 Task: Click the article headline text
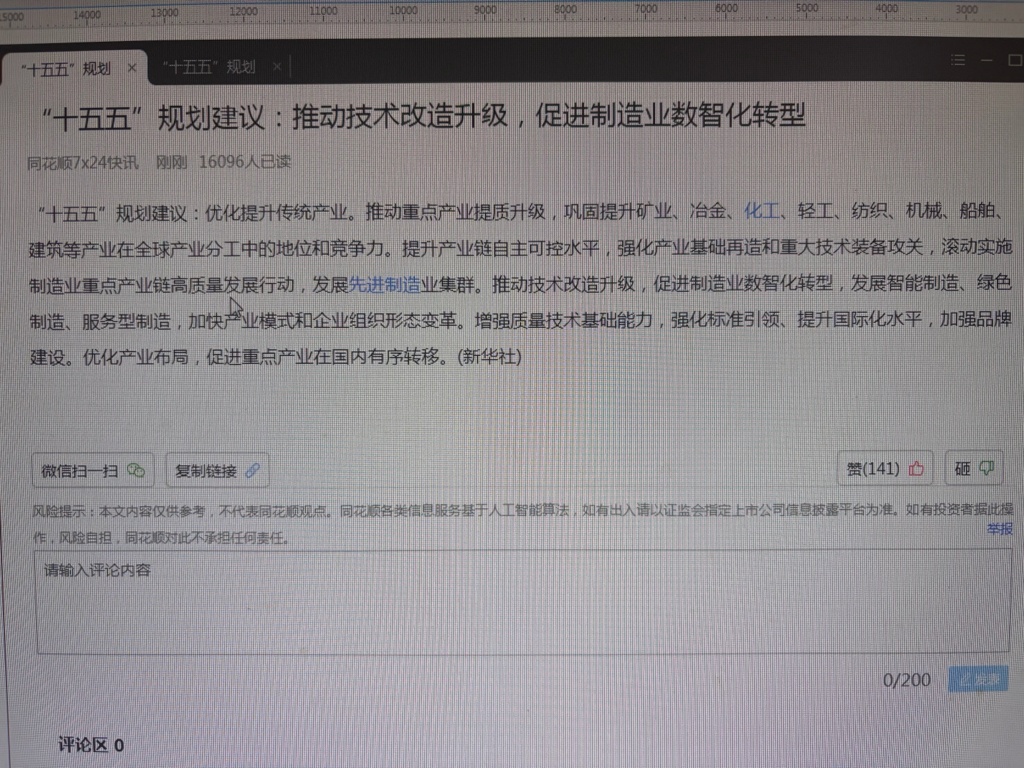(423, 117)
